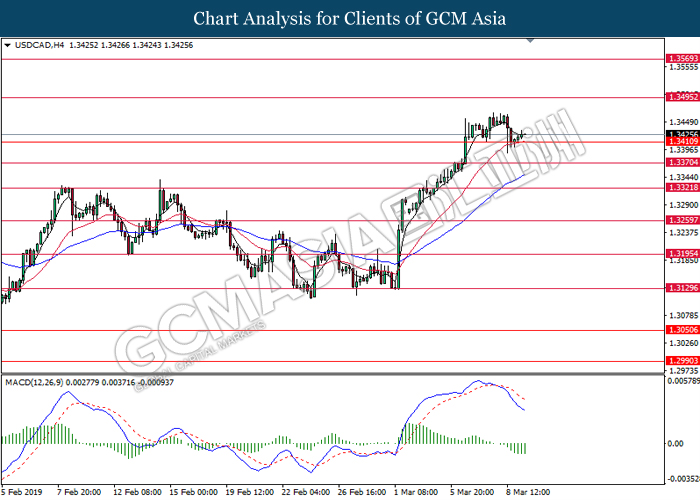
Task: Click the 1.30506 price level label
Action: [x=683, y=330]
